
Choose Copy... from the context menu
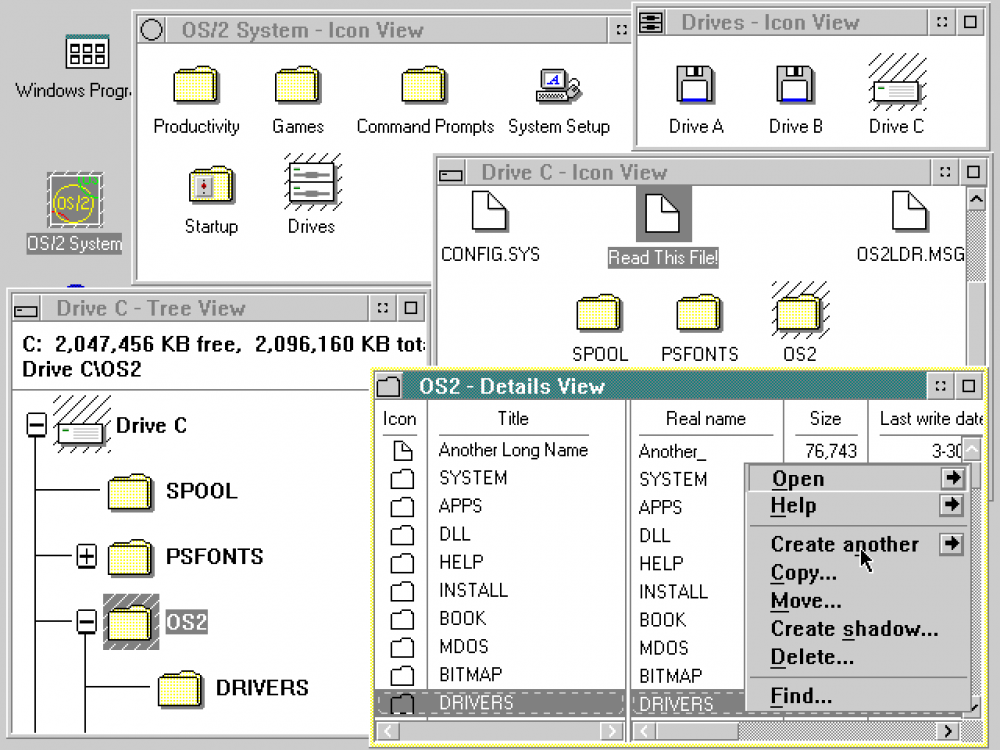pyautogui.click(x=803, y=573)
